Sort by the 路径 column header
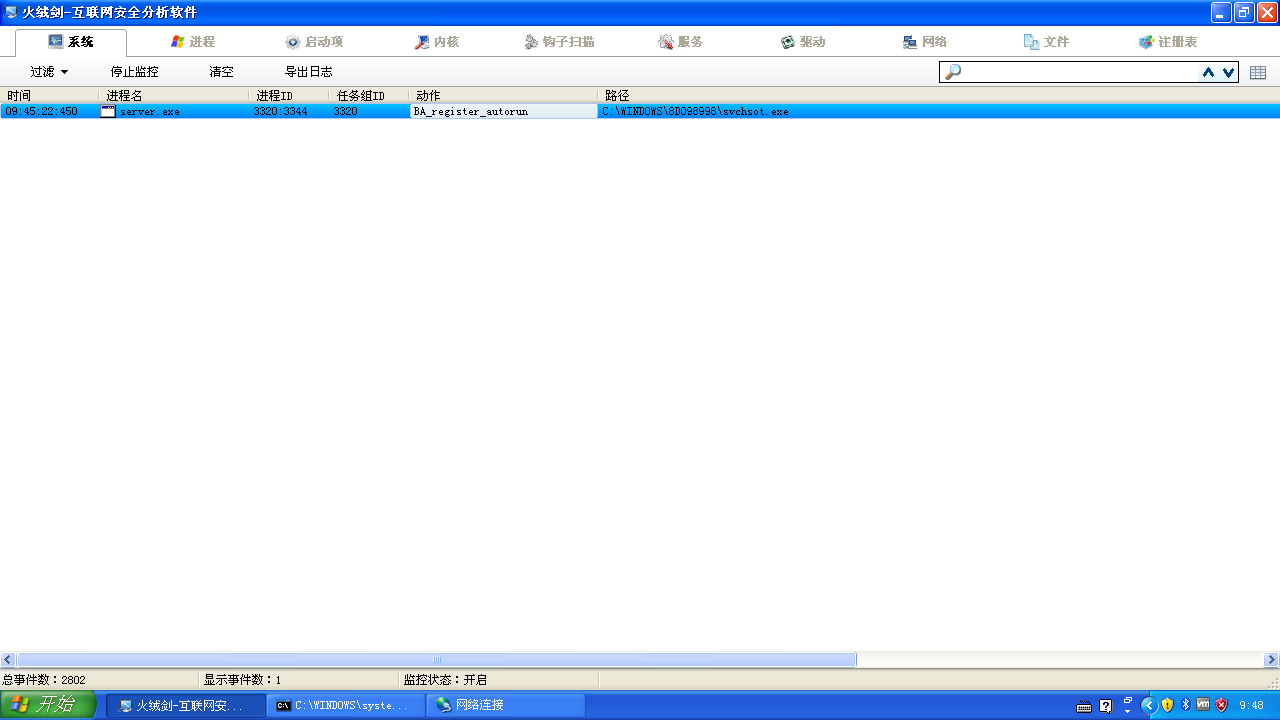Image resolution: width=1280 pixels, height=720 pixels. click(x=939, y=95)
